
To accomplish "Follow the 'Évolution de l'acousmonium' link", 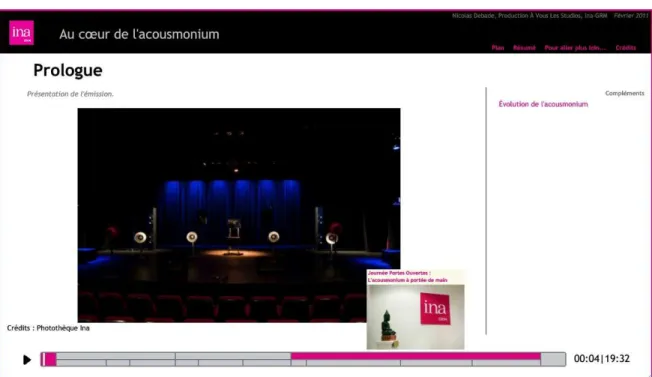I will tap(543, 104).
